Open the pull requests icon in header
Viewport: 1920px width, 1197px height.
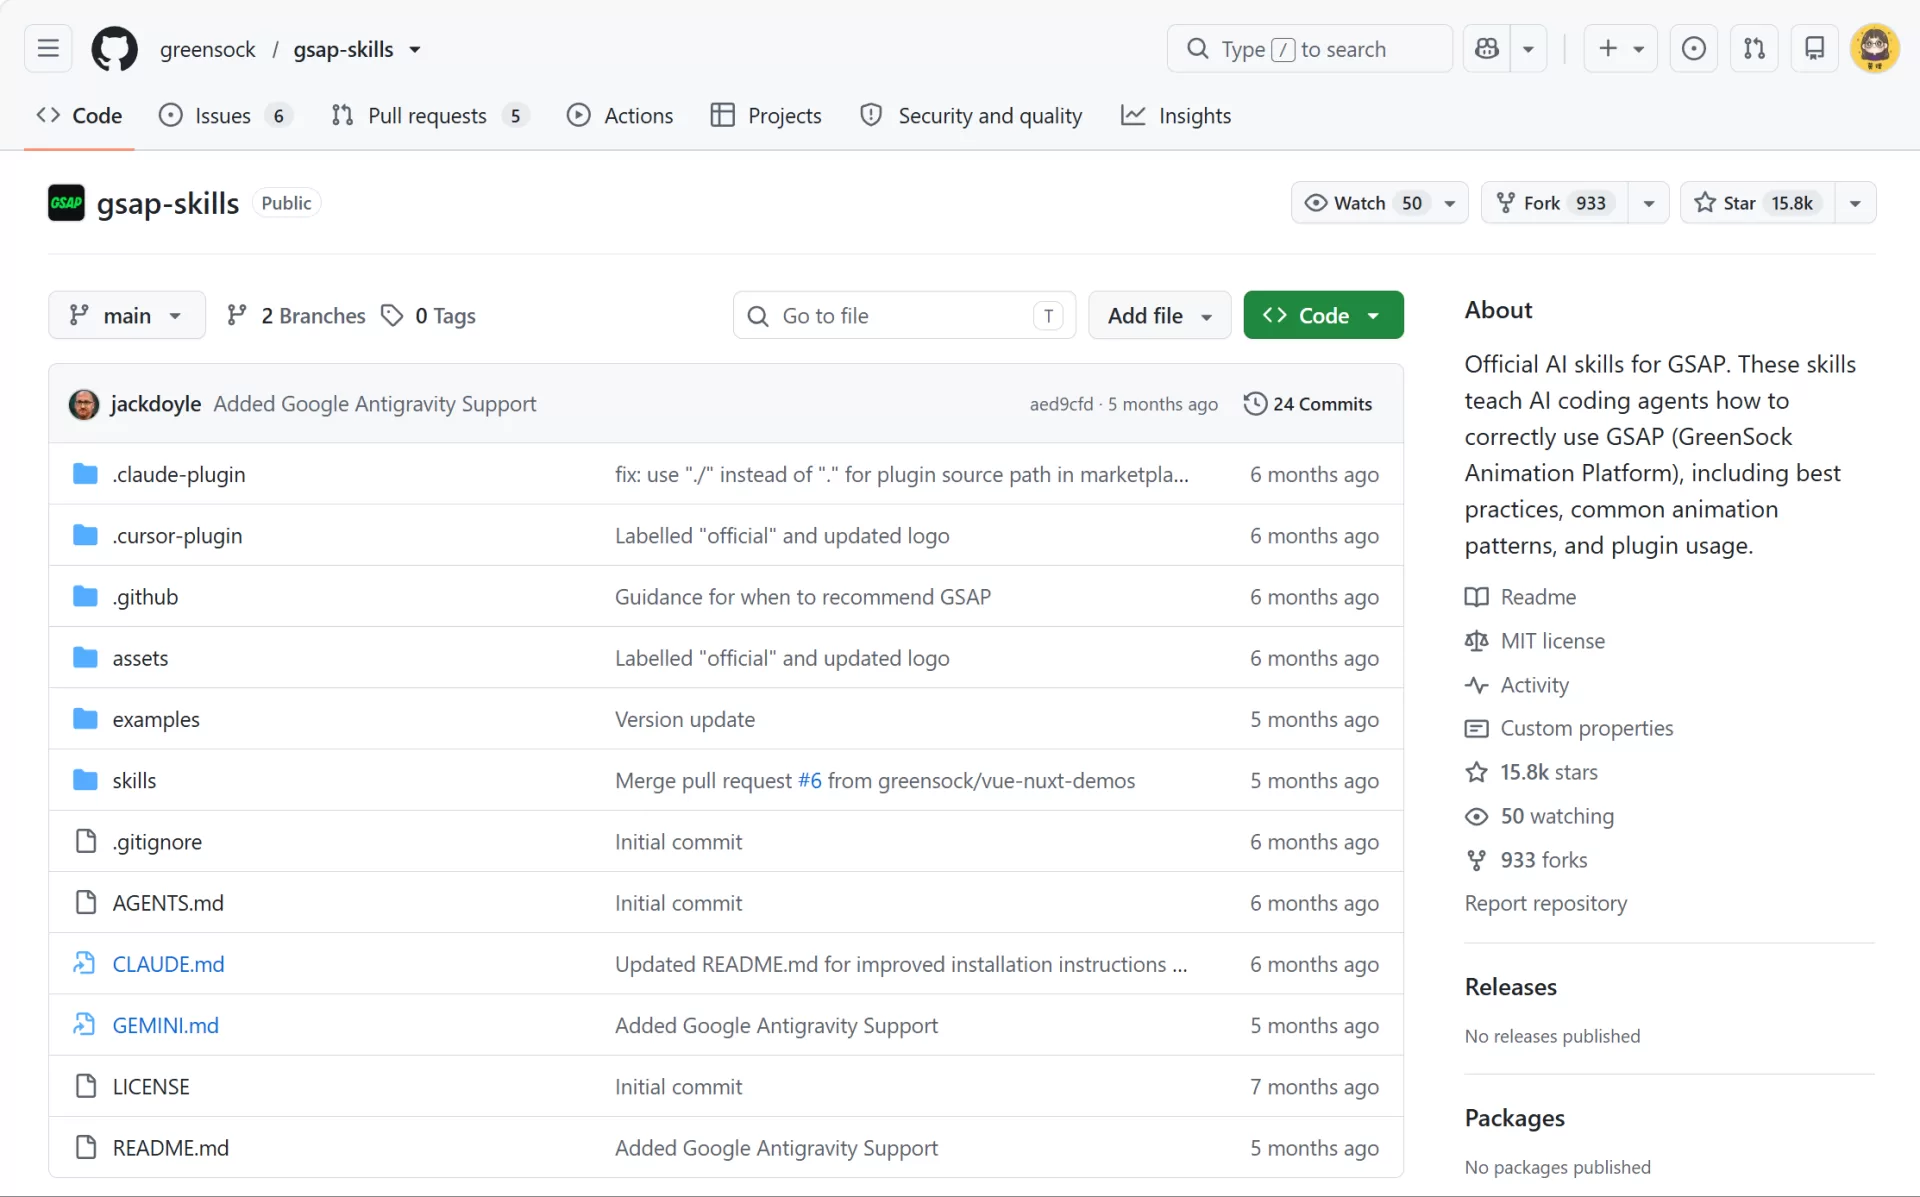pyautogui.click(x=1754, y=48)
